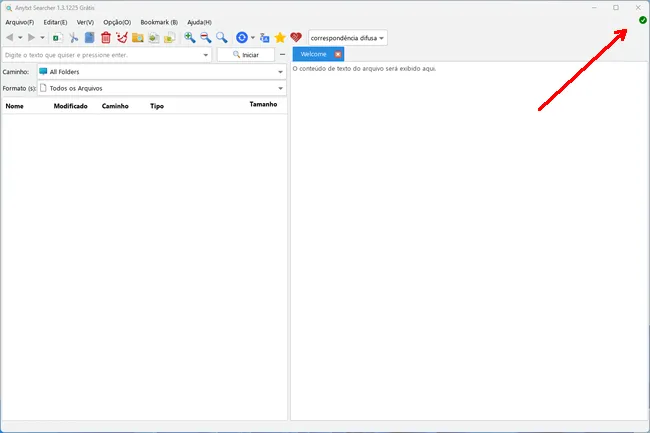Screen dimensions: 650x433
Task: Sort results by Tamanho column
Action: [x=263, y=104]
